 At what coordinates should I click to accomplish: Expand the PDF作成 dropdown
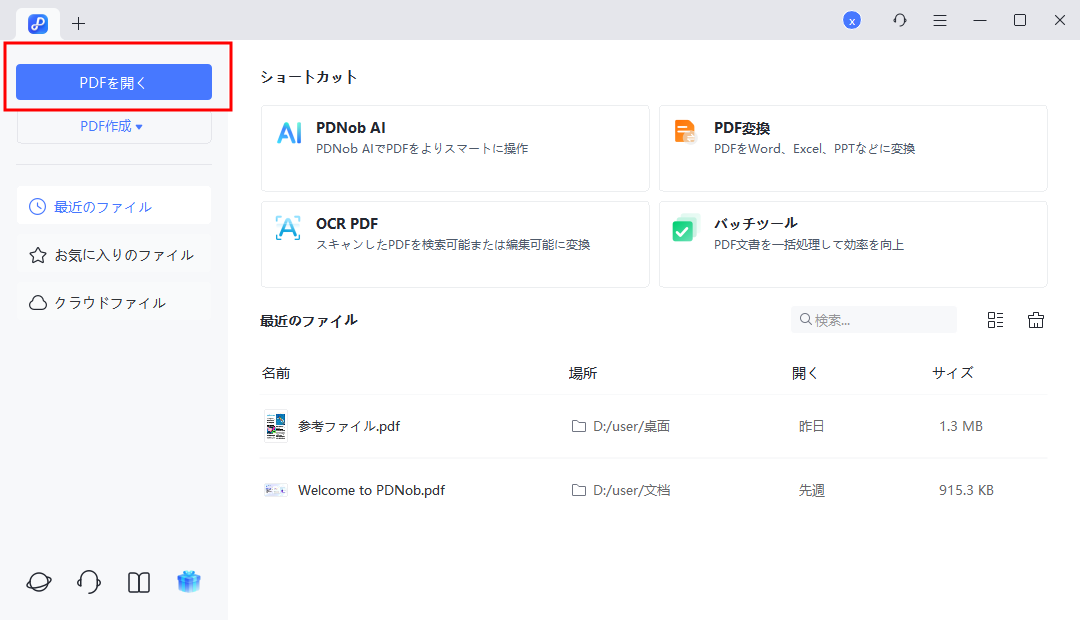pyautogui.click(x=113, y=125)
